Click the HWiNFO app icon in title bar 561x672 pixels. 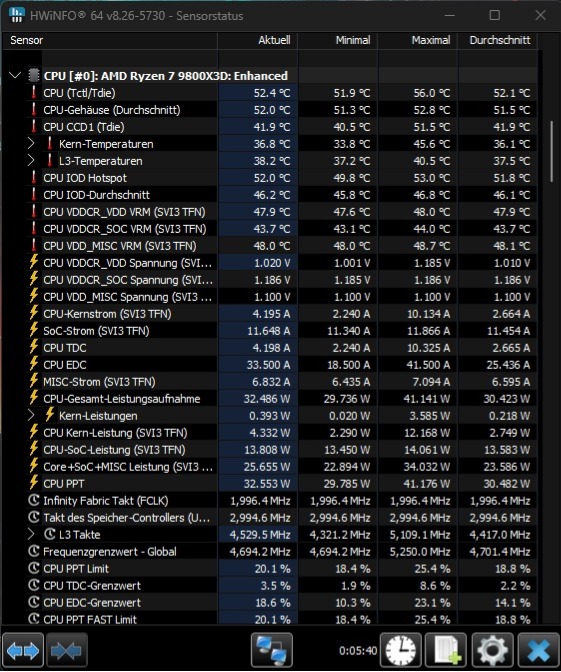[x=16, y=15]
